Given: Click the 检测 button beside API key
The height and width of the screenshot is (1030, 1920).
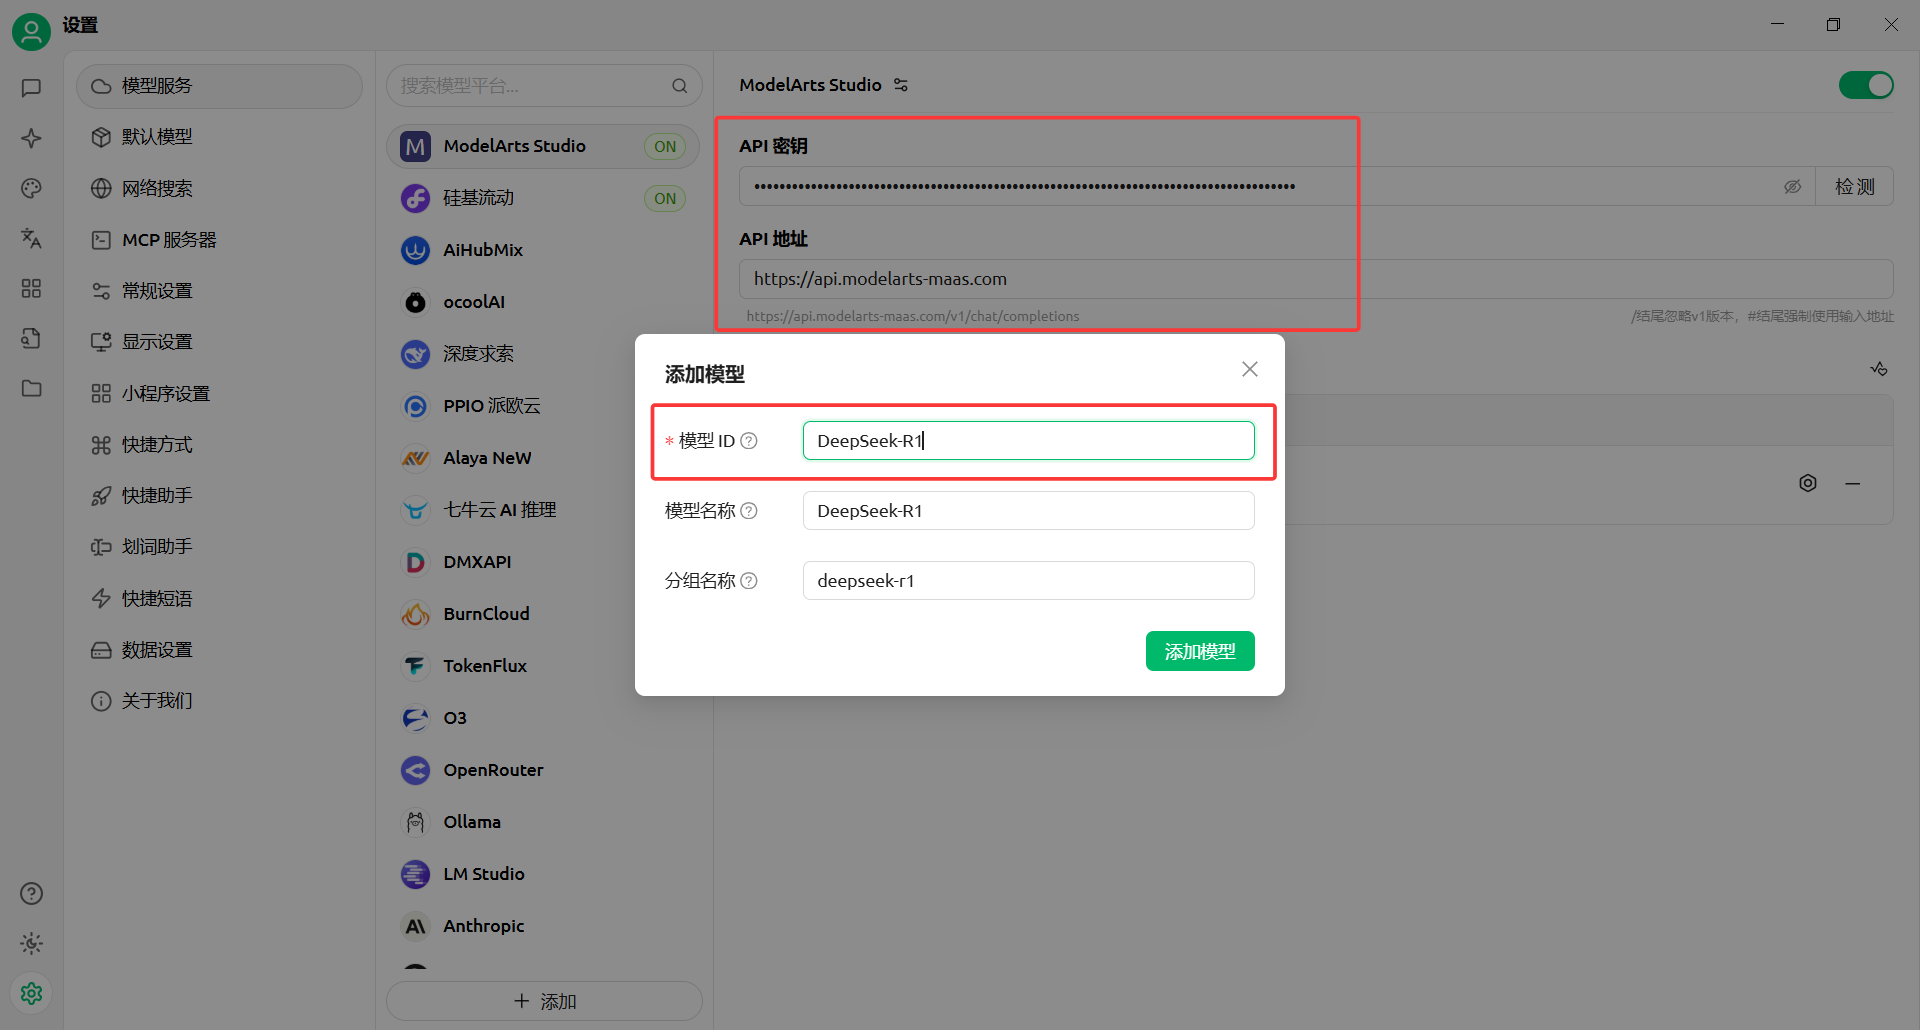Looking at the screenshot, I should pos(1854,187).
